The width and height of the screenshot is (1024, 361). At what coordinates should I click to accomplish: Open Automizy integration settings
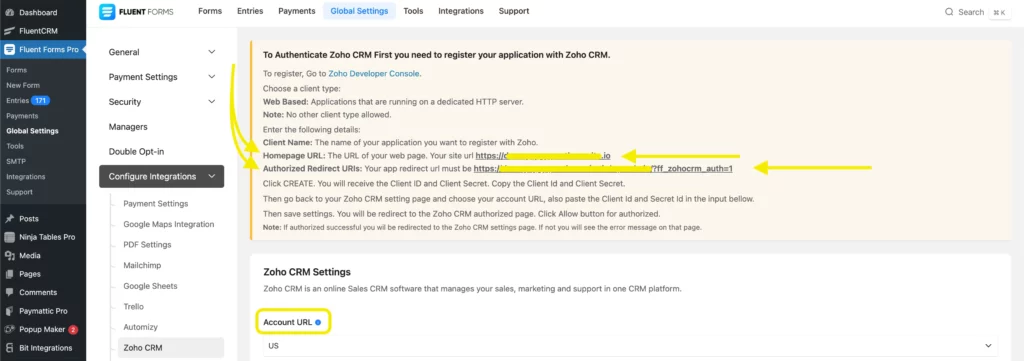click(x=140, y=327)
